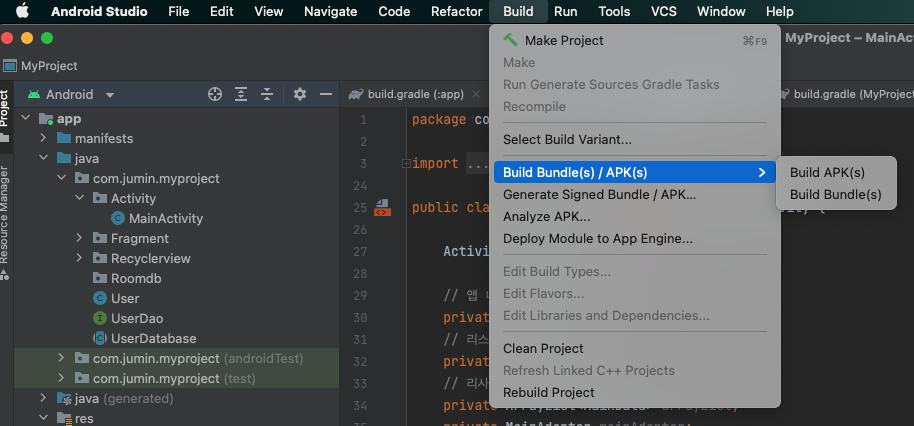The image size is (914, 426).
Task: Open the File menu
Action: (178, 12)
